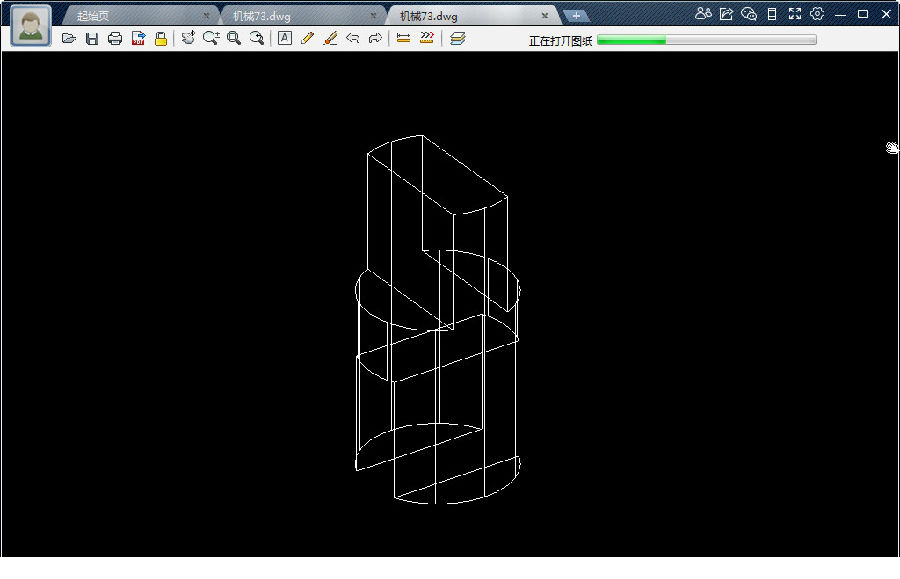This screenshot has height=579, width=900.
Task: Click the 正在打开图纸 status text
Action: tap(560, 41)
